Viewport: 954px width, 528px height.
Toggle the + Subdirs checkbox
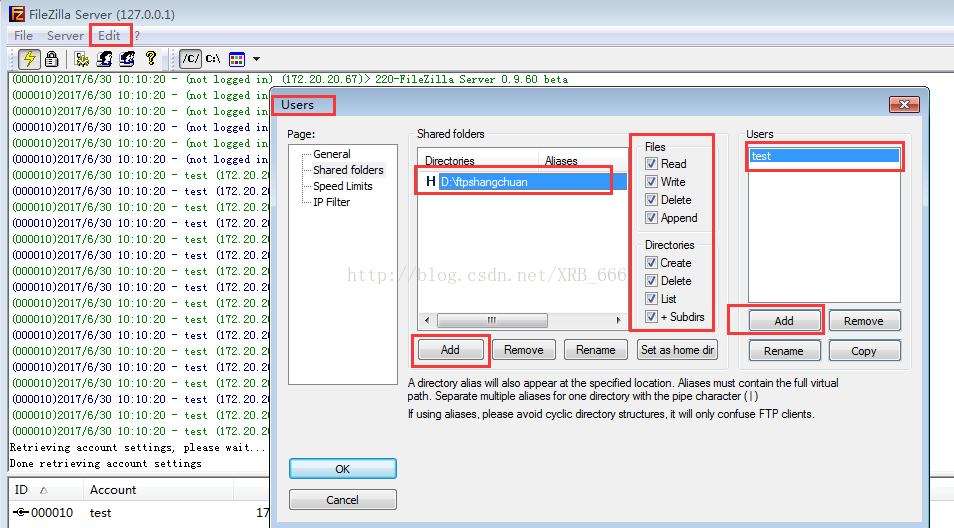(x=652, y=317)
